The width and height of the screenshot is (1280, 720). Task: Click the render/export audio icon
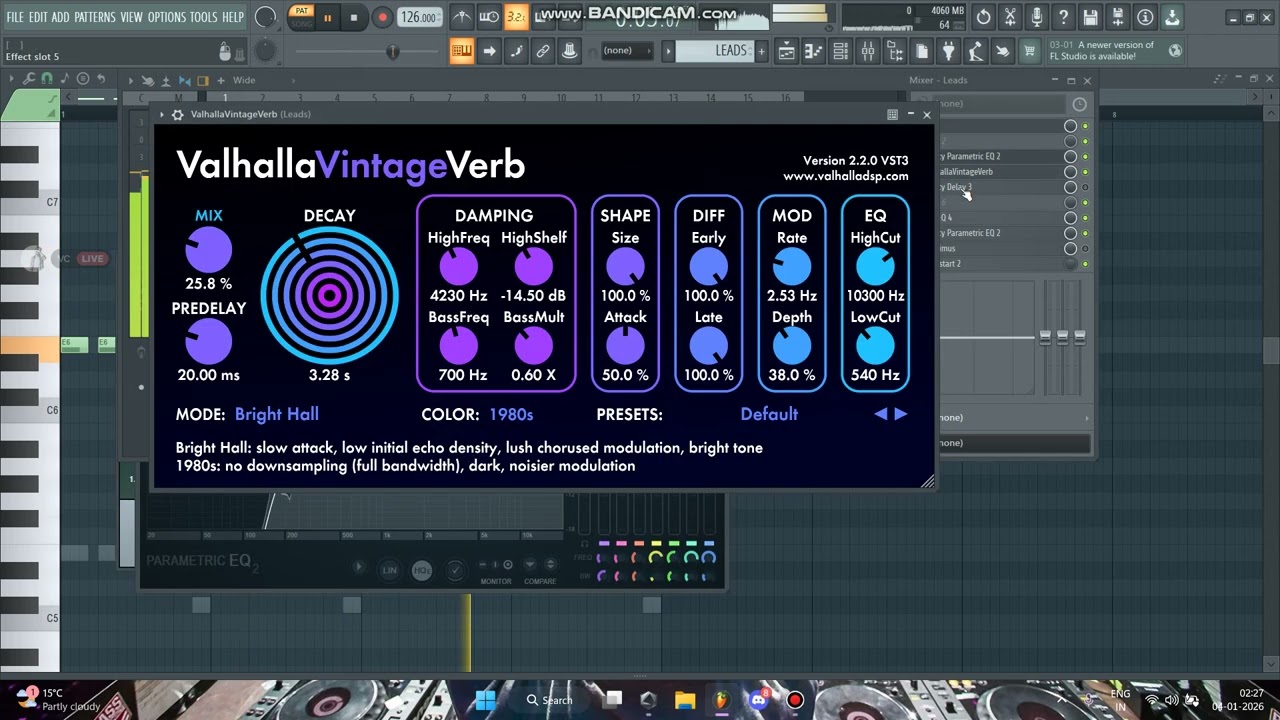(1118, 17)
